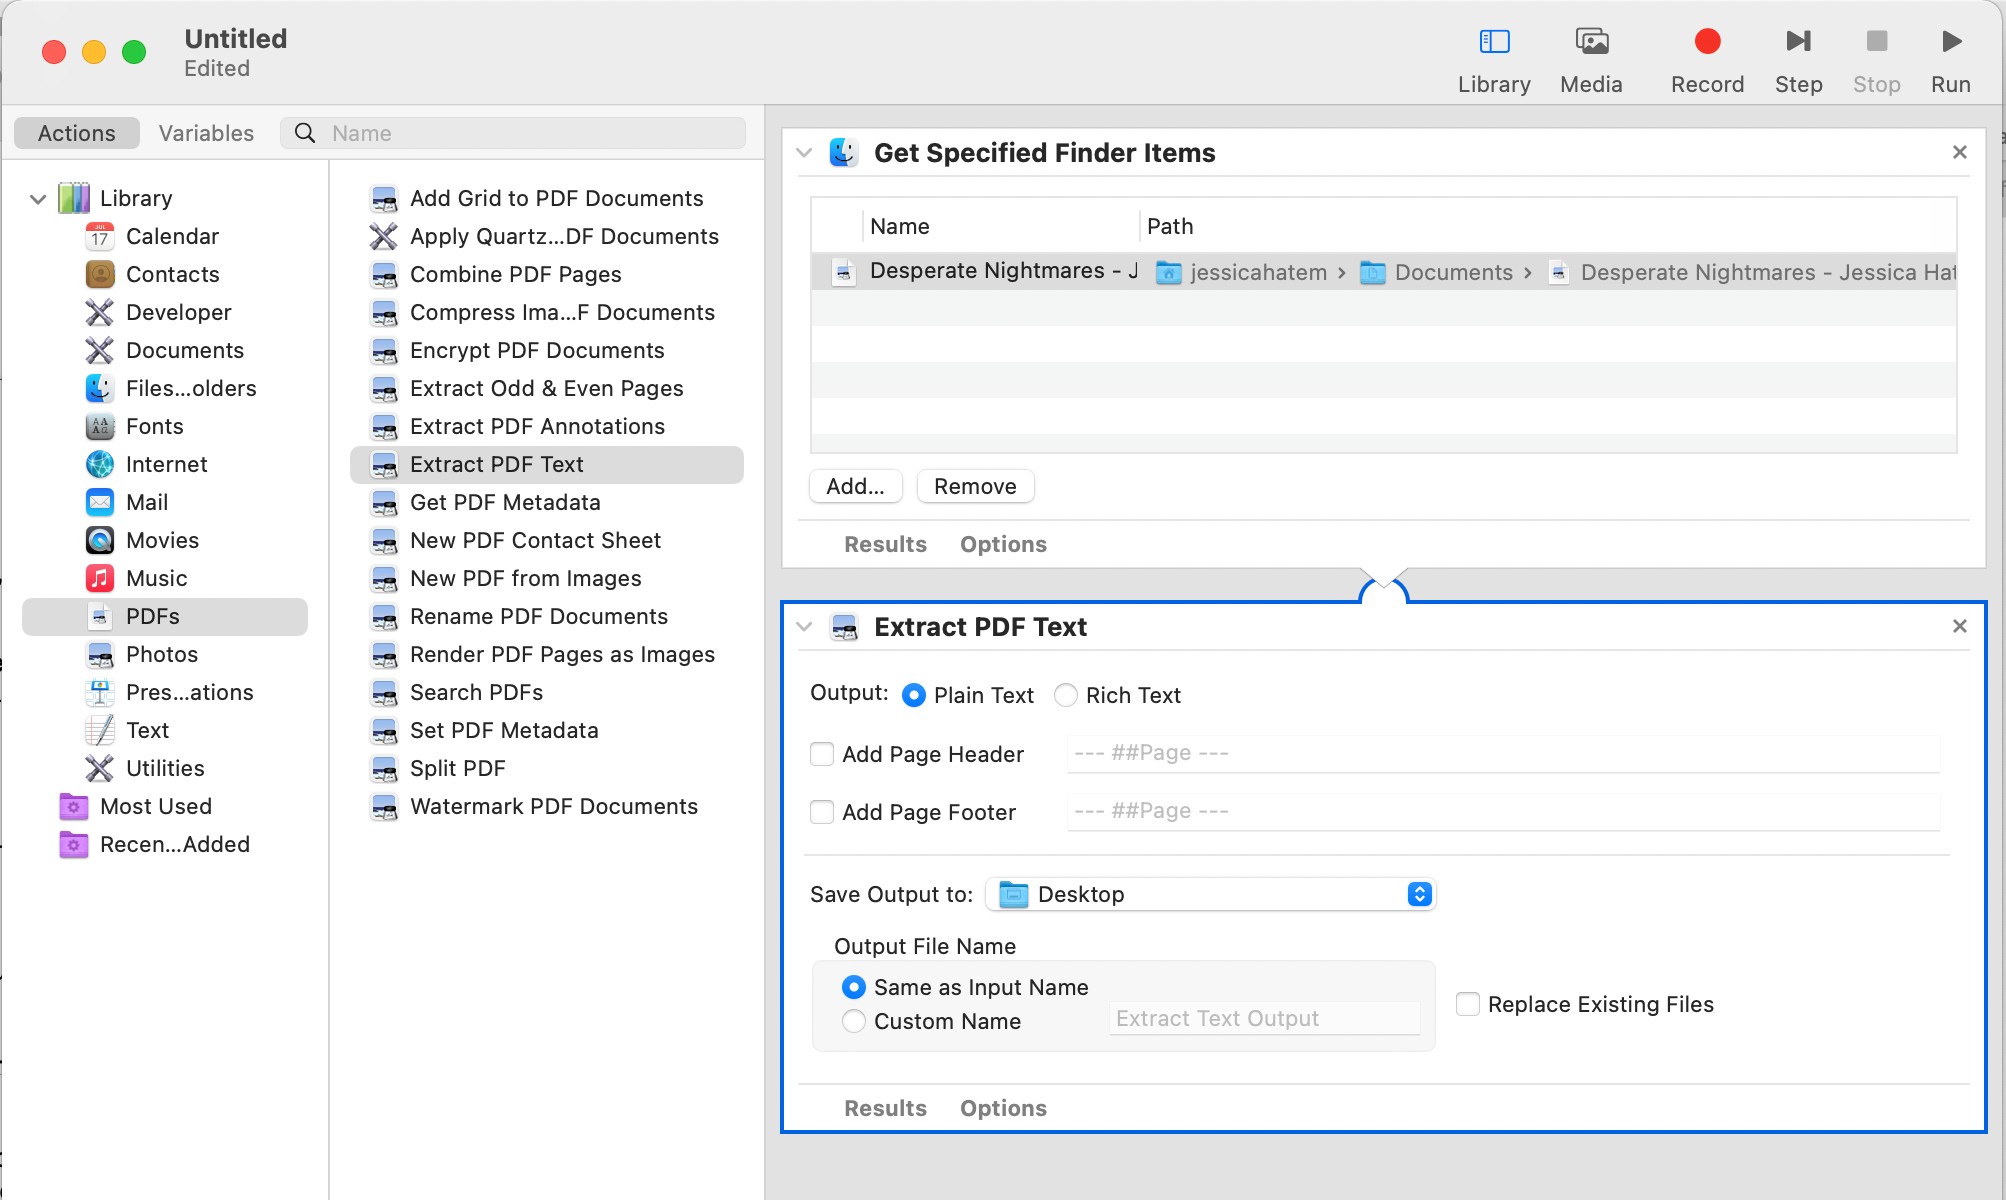Select the Fonts category icon
This screenshot has height=1200, width=2006.
click(100, 427)
